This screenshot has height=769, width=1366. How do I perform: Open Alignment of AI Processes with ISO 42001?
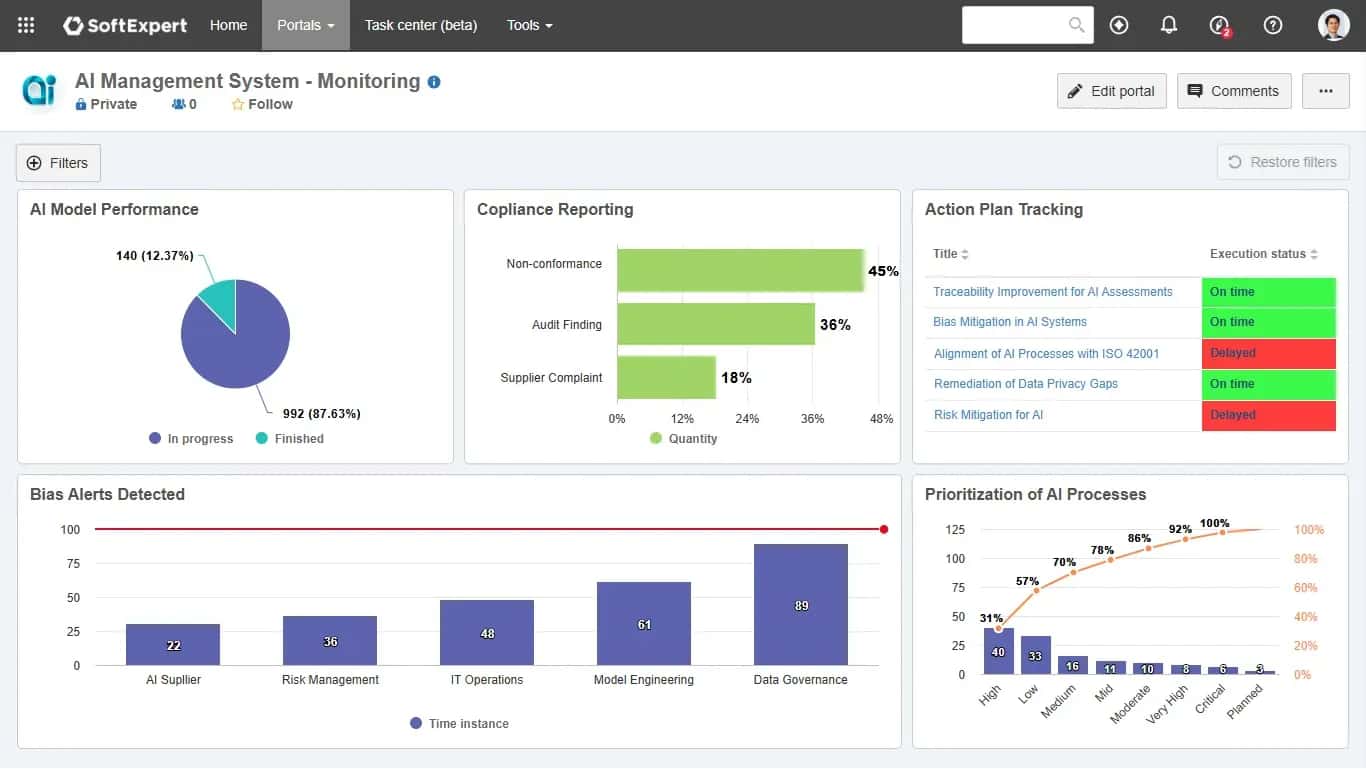[x=1047, y=353]
